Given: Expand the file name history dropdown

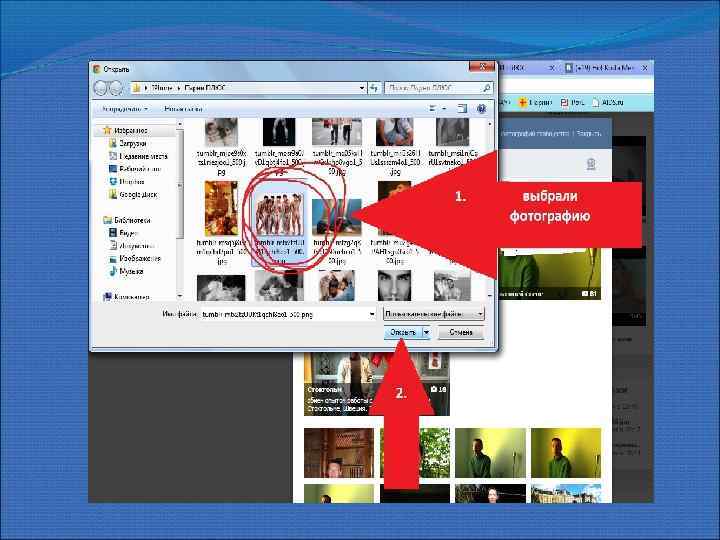Looking at the screenshot, I should [x=371, y=314].
